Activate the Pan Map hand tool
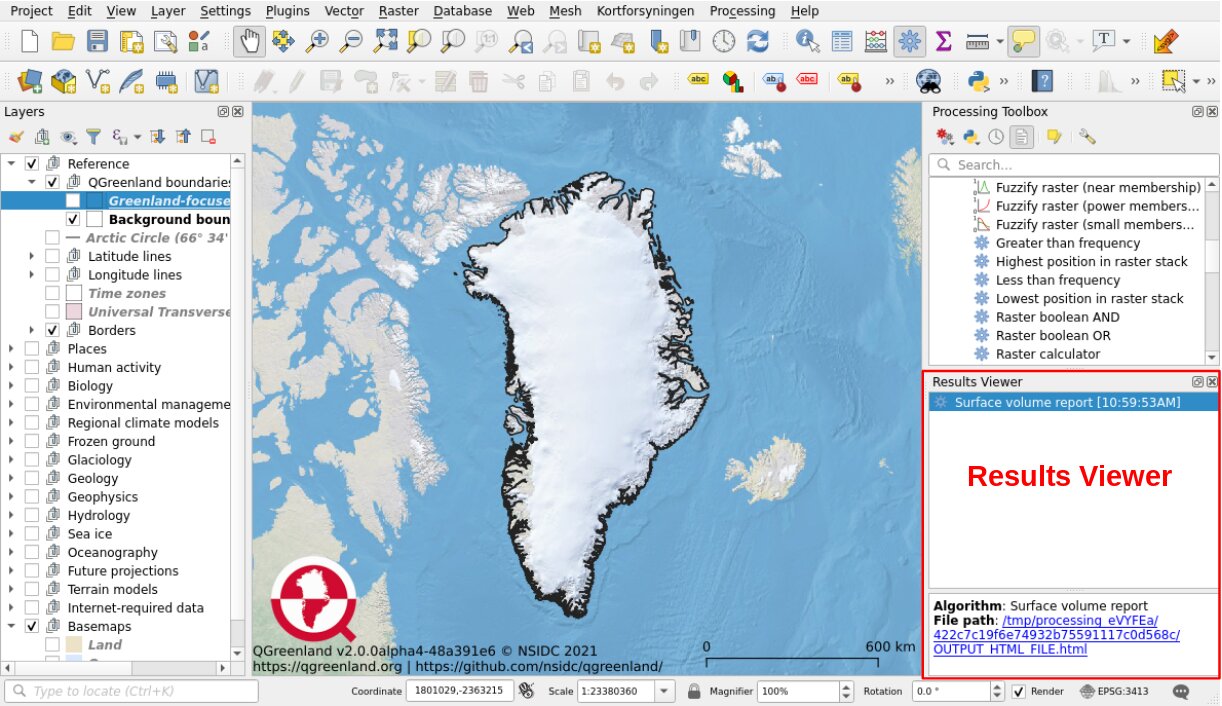This screenshot has width=1222, height=706. click(249, 41)
